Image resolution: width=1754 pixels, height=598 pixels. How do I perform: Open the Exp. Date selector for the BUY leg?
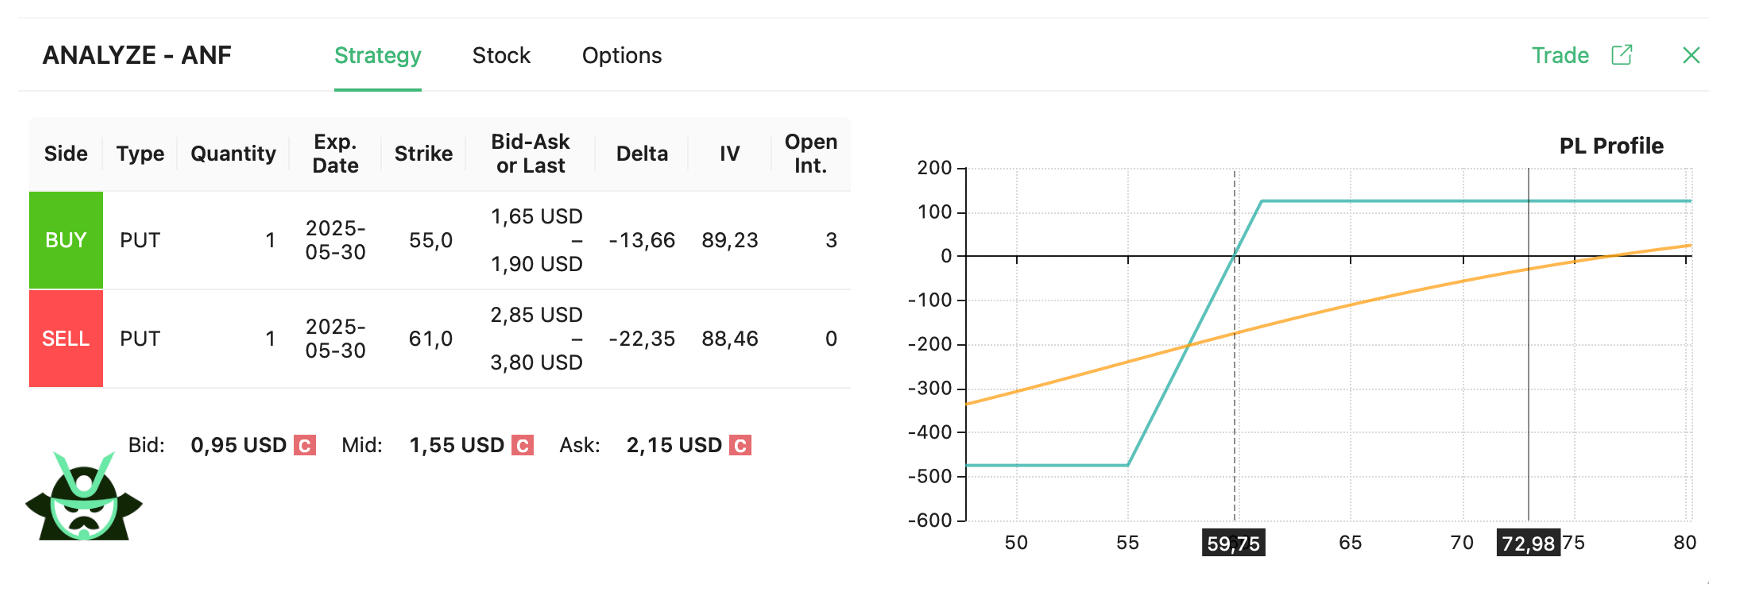click(x=334, y=239)
